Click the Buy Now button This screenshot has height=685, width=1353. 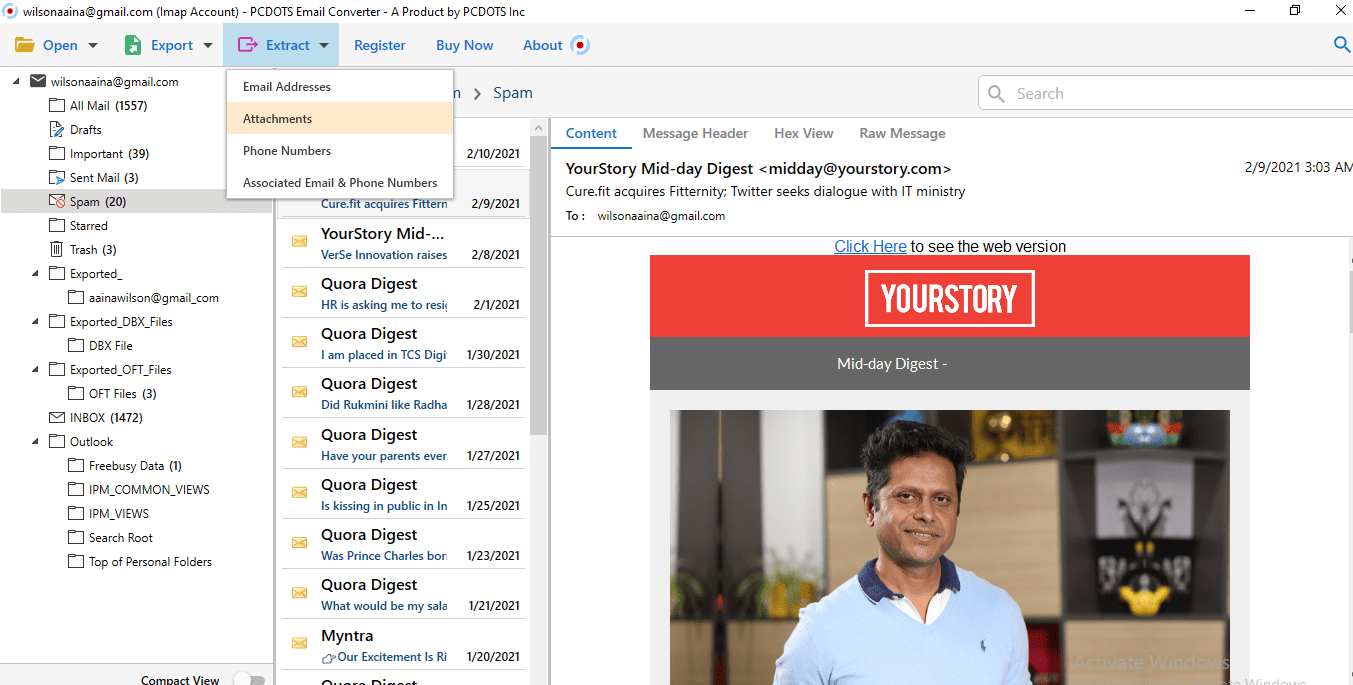point(465,45)
